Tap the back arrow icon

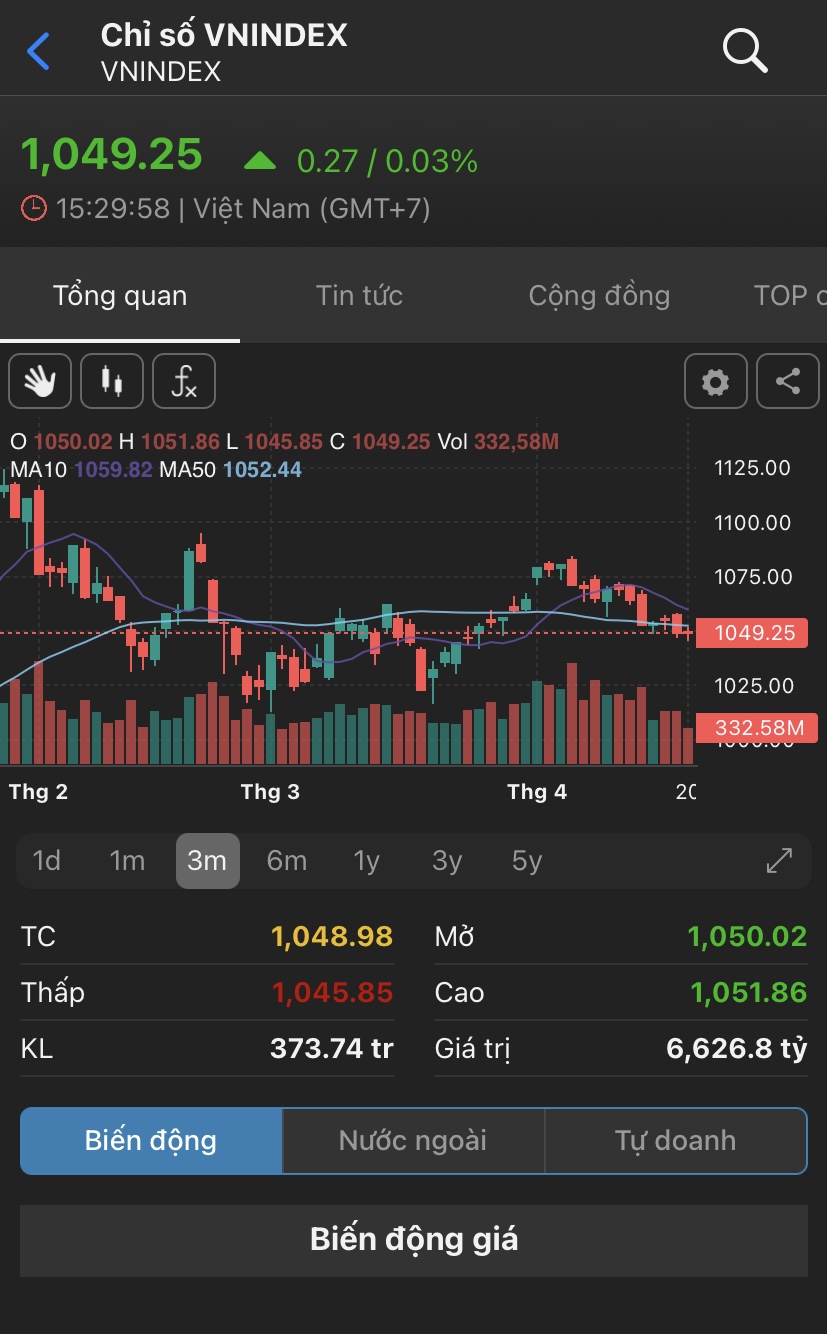click(x=39, y=51)
